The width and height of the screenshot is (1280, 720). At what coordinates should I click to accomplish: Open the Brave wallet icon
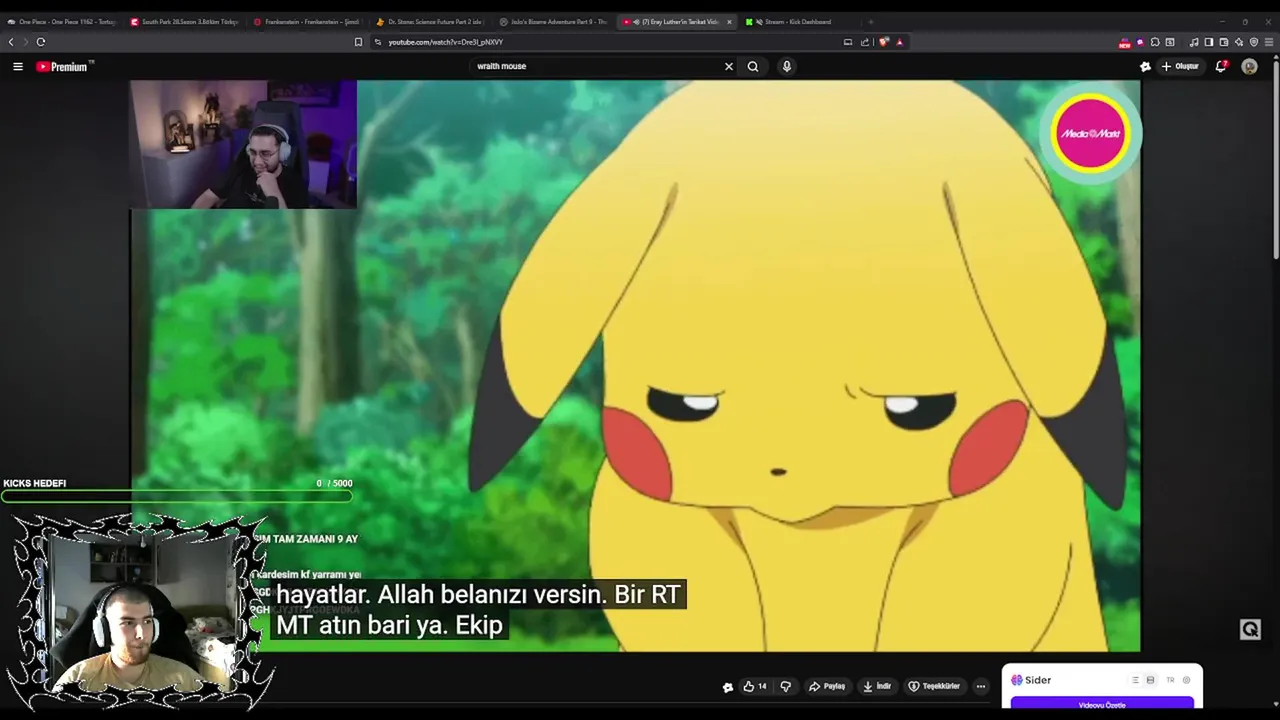[1224, 42]
